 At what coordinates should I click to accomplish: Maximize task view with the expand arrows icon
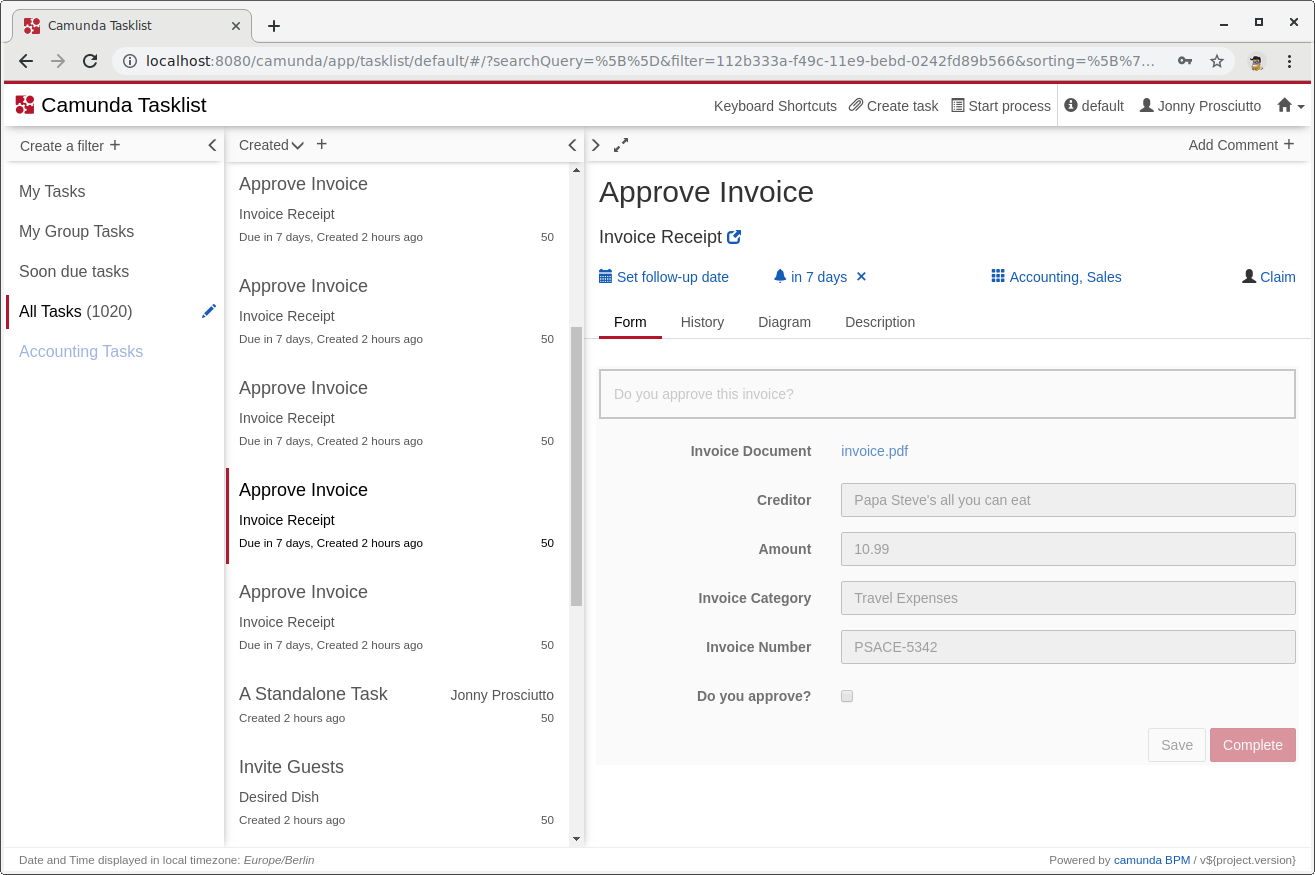pyautogui.click(x=621, y=145)
